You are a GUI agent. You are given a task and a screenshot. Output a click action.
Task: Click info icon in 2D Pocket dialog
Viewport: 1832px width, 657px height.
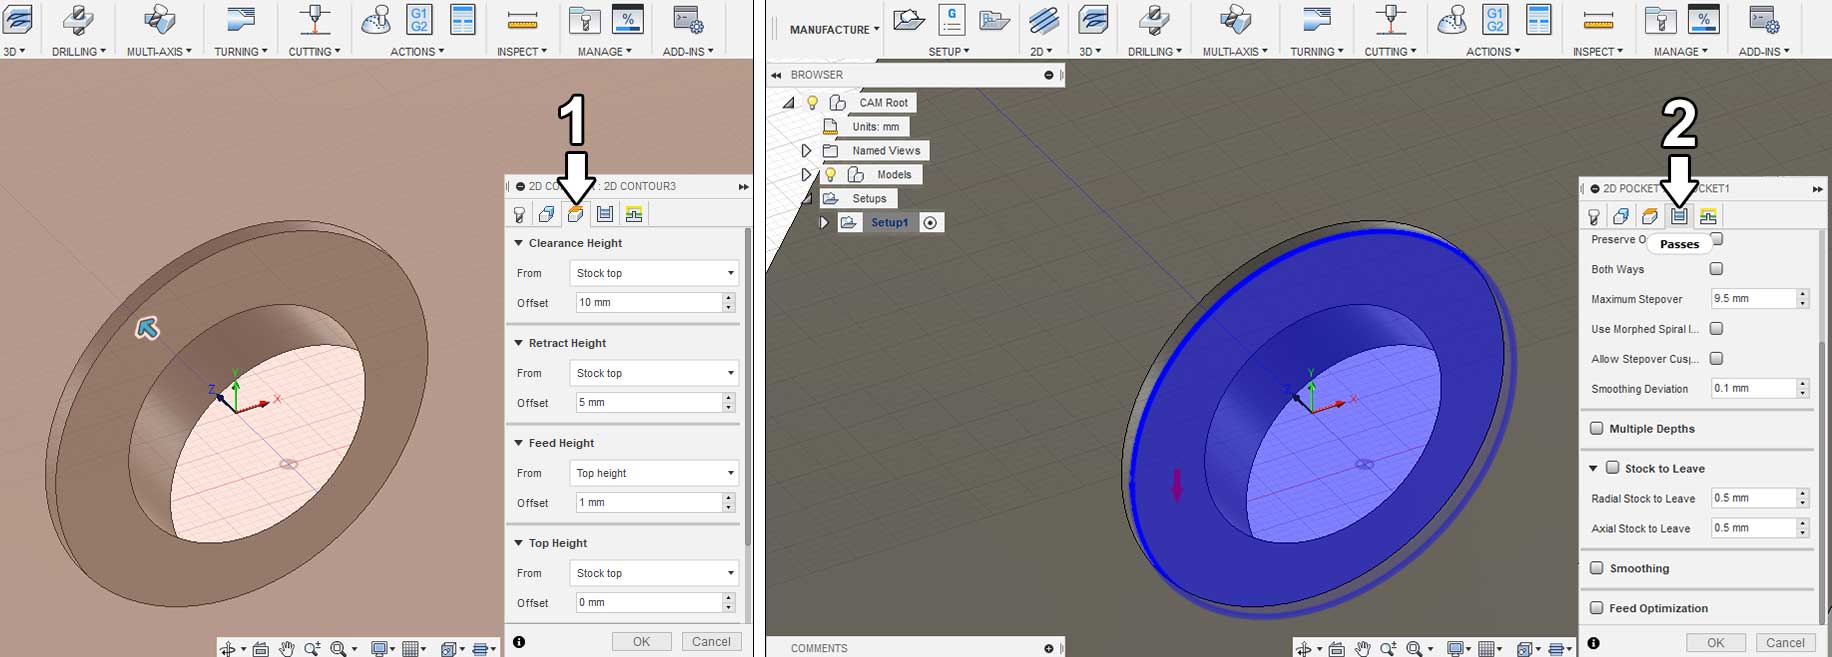pos(1593,643)
